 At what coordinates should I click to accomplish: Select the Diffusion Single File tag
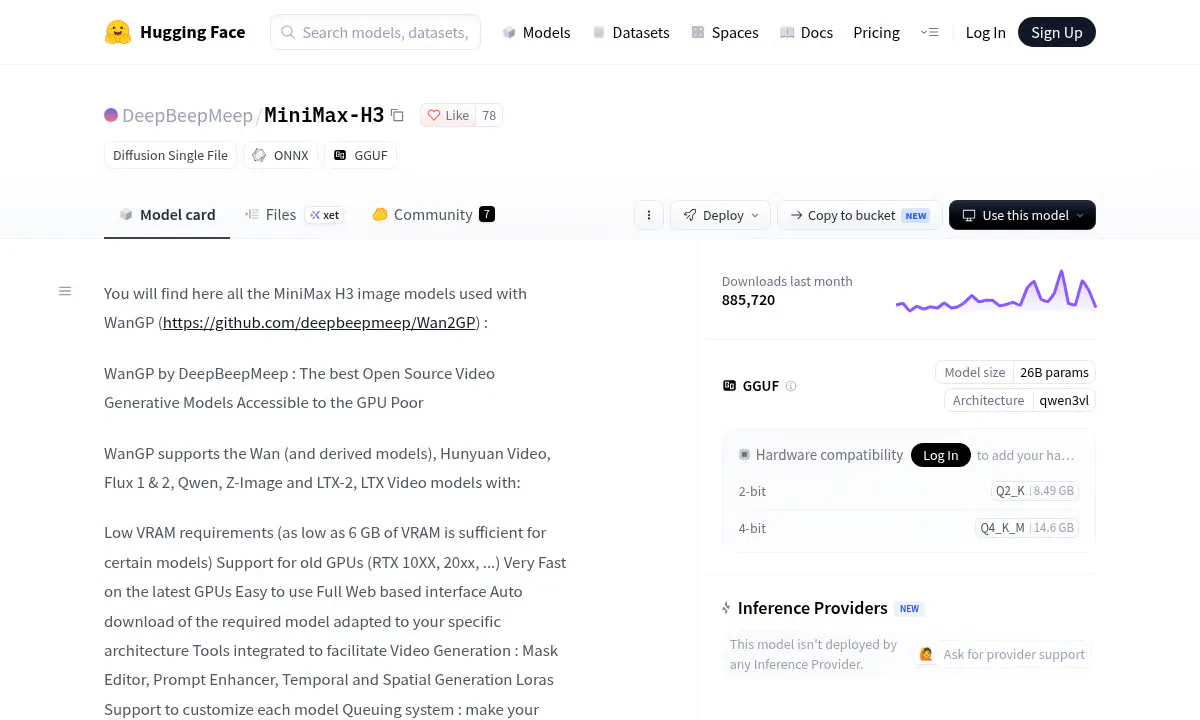[x=170, y=155]
